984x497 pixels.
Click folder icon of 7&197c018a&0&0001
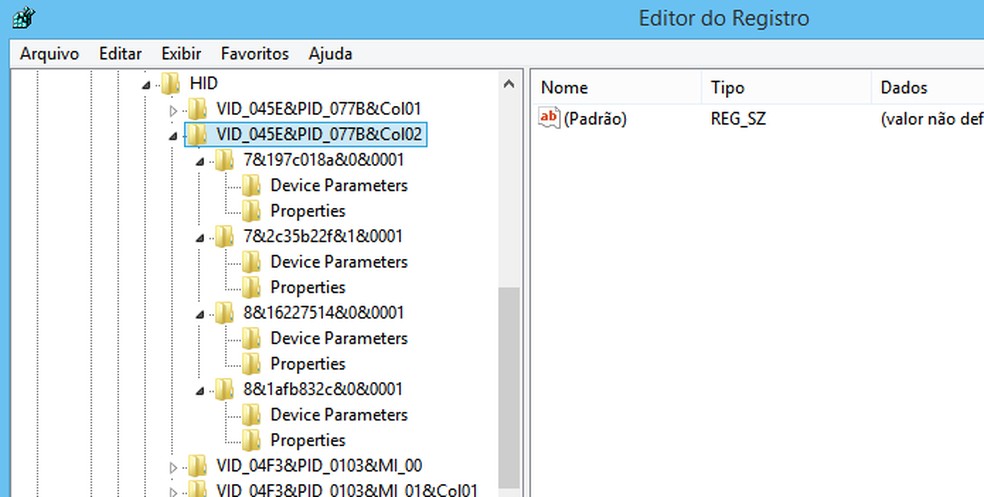click(225, 160)
